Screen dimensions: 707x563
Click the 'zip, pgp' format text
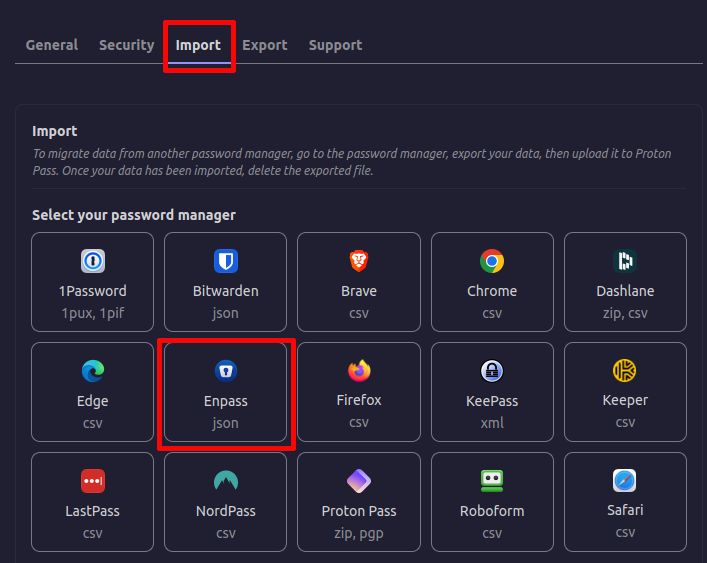point(359,533)
